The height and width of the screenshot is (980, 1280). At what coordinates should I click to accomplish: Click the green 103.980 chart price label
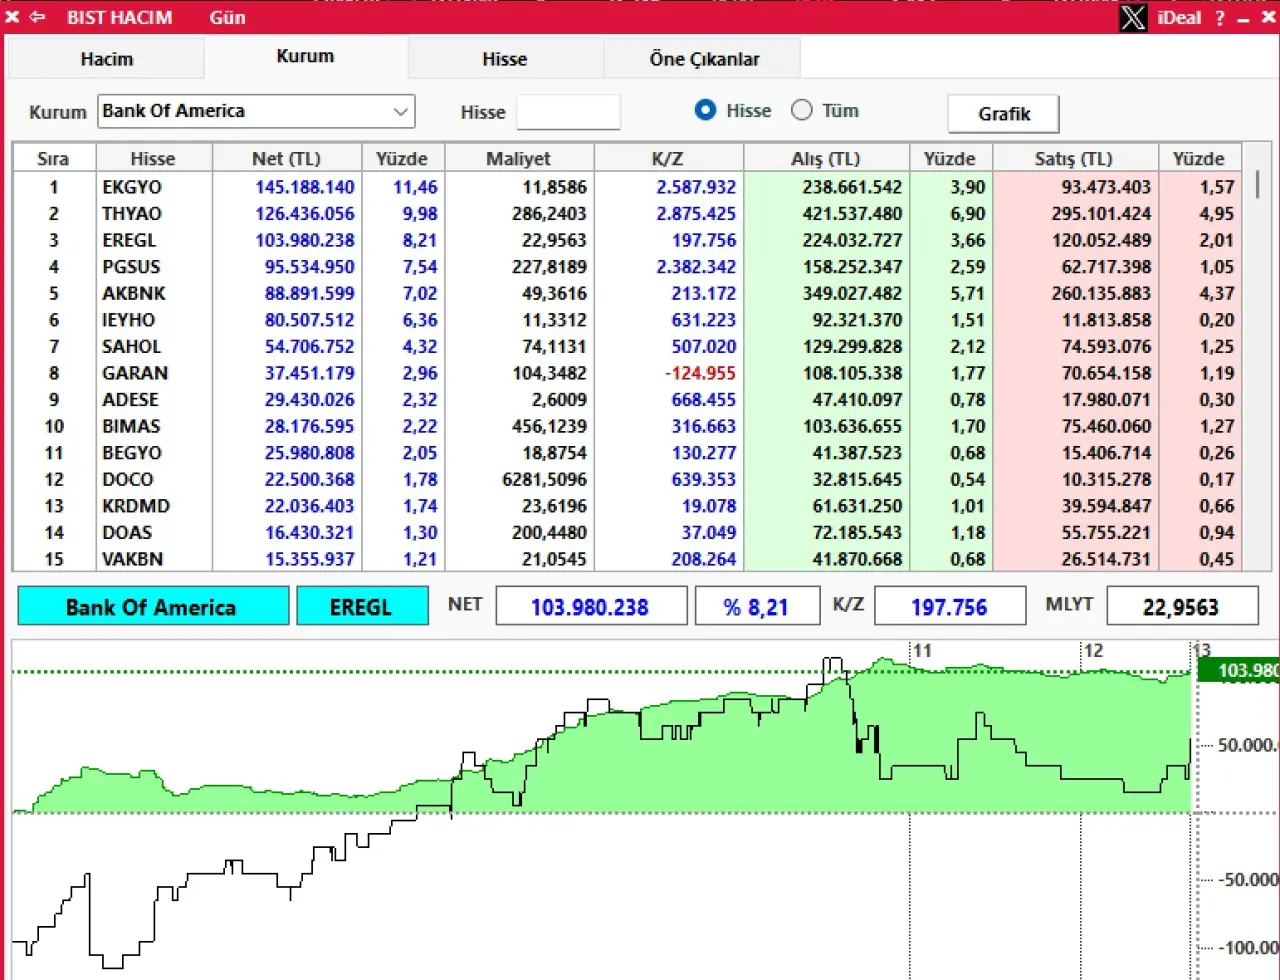pyautogui.click(x=1238, y=670)
